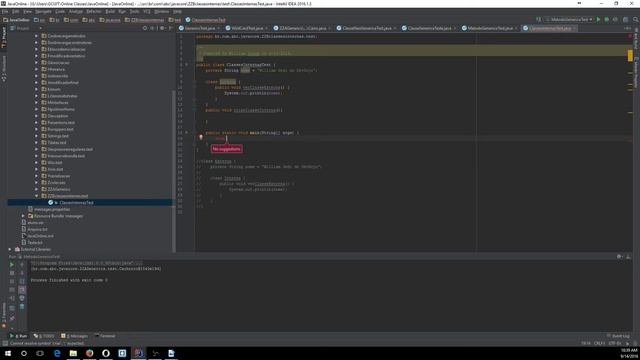Open the File menu
The width and height of the screenshot is (640, 360).
coord(5,11)
